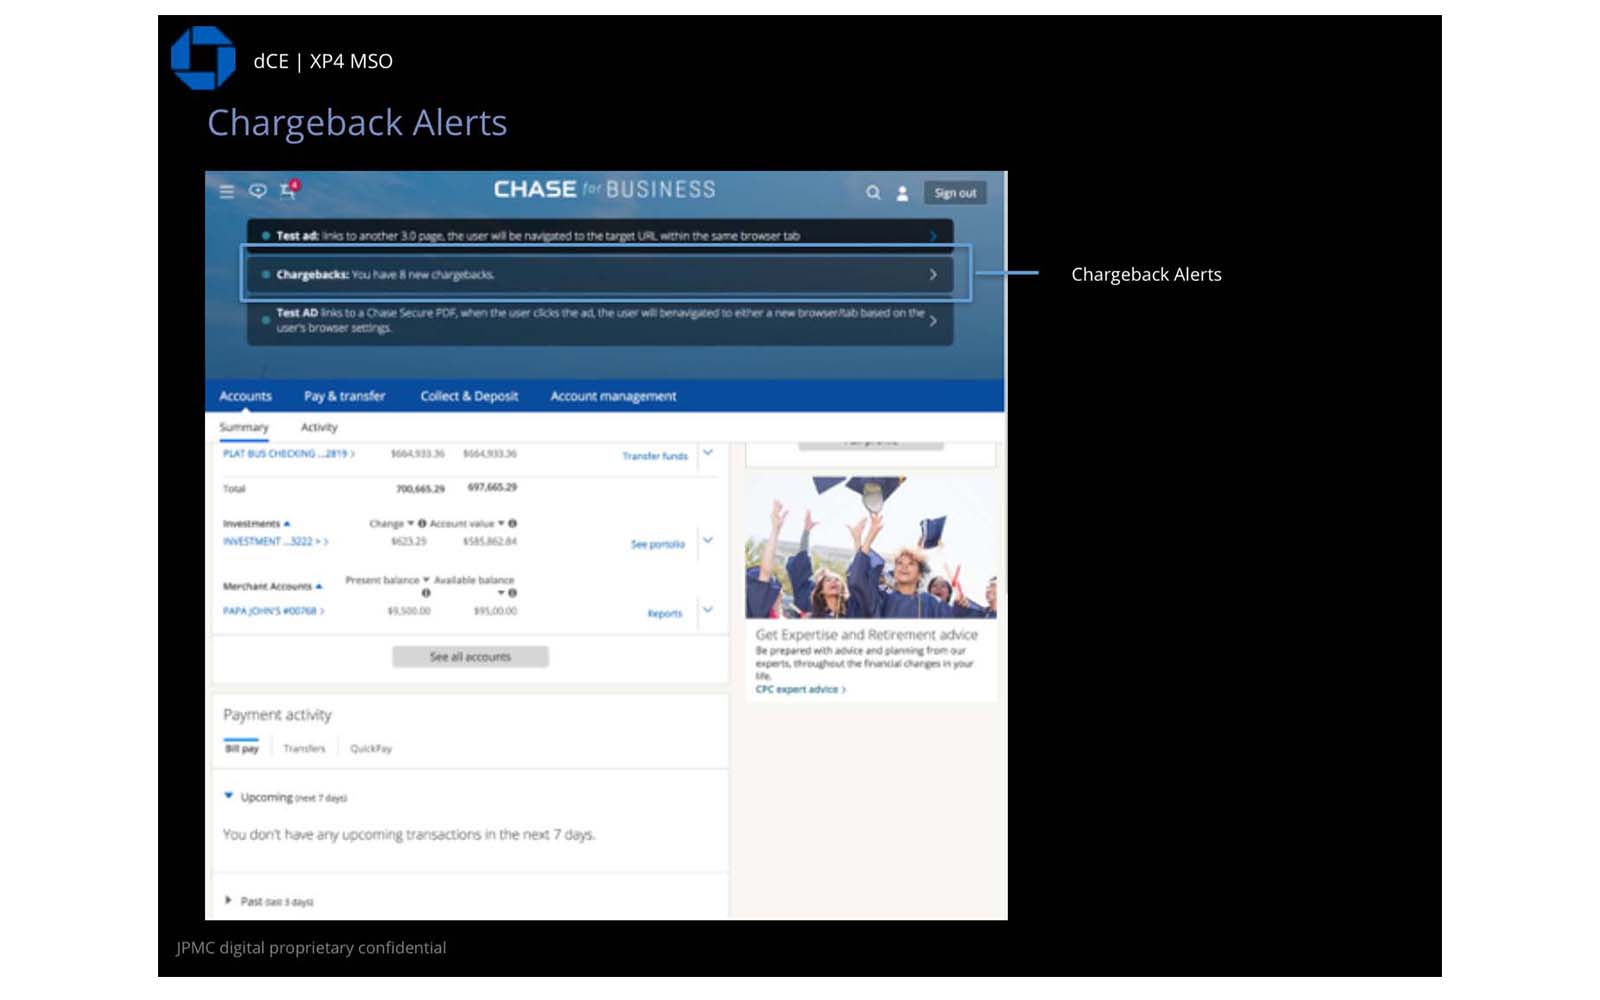Open the chat message icon
This screenshot has height=1000, width=1600.
point(258,190)
